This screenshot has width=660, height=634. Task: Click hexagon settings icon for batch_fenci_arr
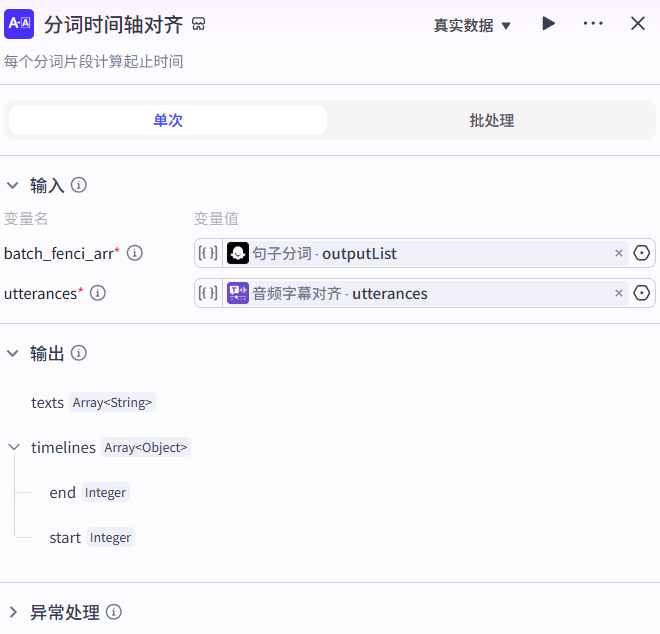point(641,253)
